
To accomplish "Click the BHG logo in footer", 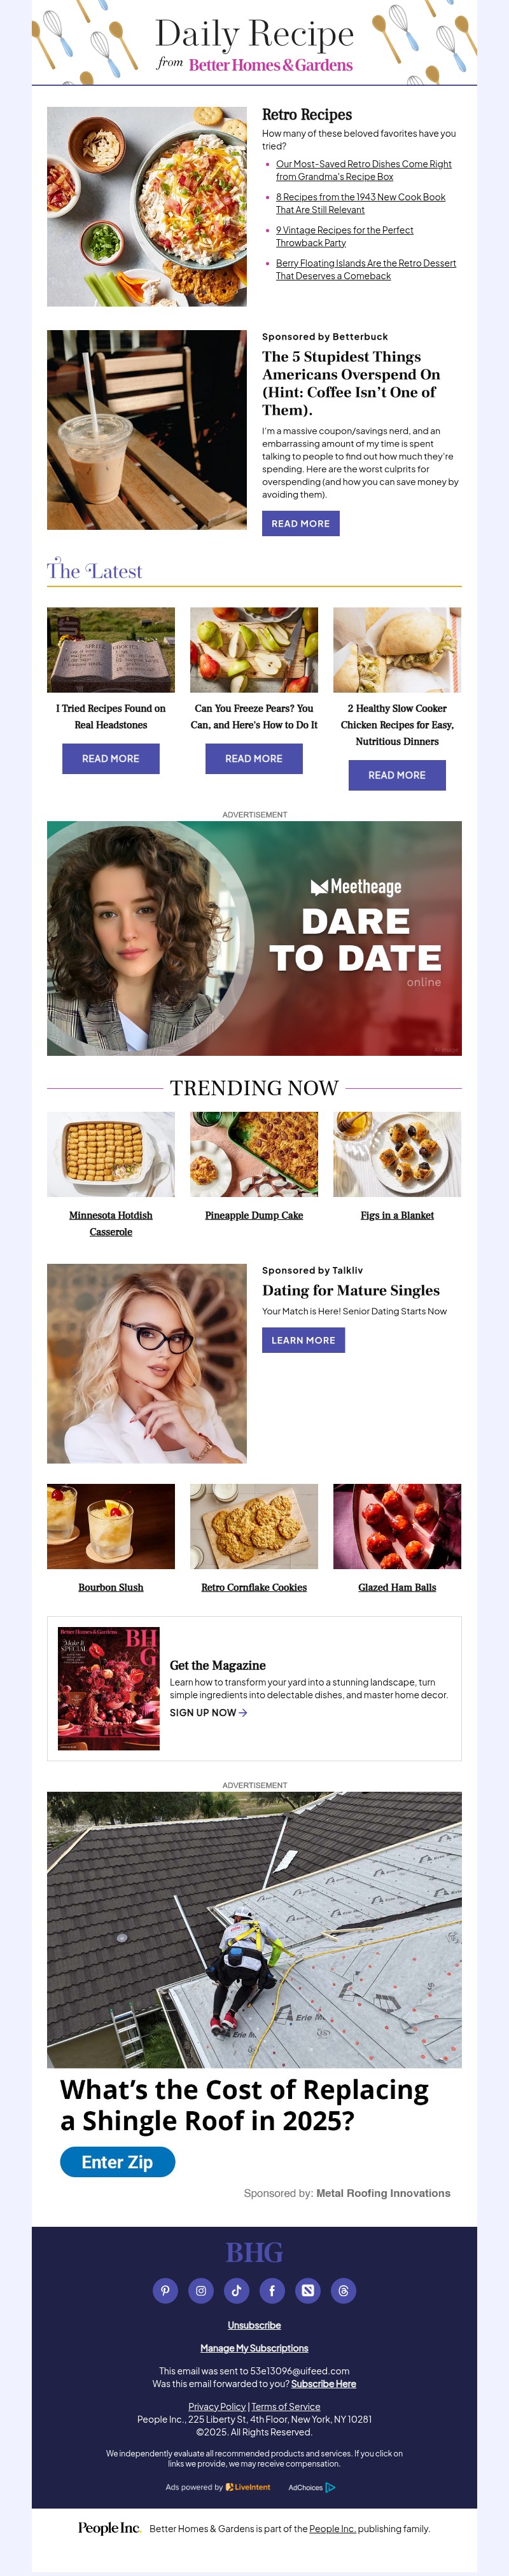I will click(x=254, y=2252).
